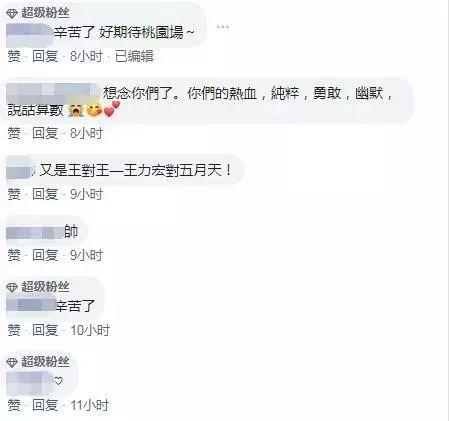Click the 9小时 timestamp under 帥 comment
Image resolution: width=449 pixels, height=421 pixels.
[86, 255]
